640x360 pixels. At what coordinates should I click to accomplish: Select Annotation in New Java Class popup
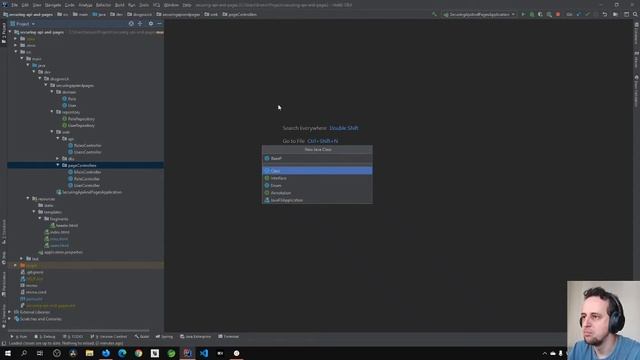point(317,193)
